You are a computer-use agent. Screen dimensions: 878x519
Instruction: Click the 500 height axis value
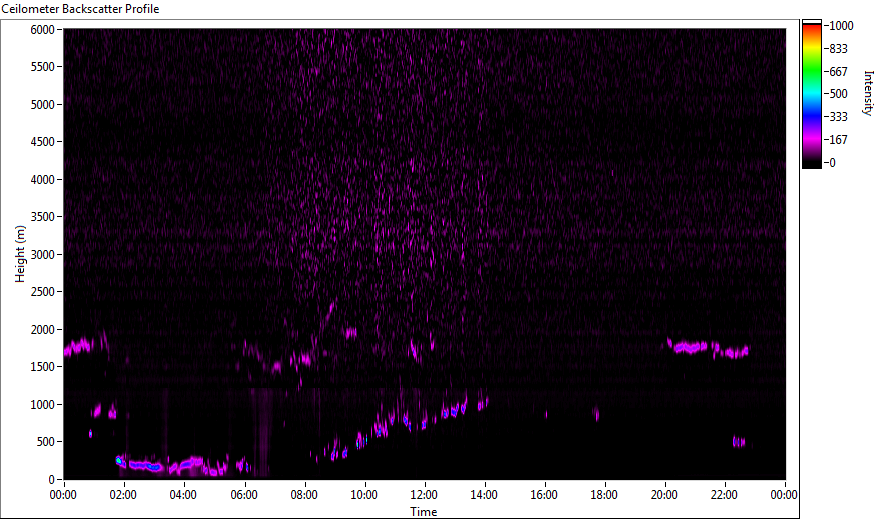pos(45,442)
